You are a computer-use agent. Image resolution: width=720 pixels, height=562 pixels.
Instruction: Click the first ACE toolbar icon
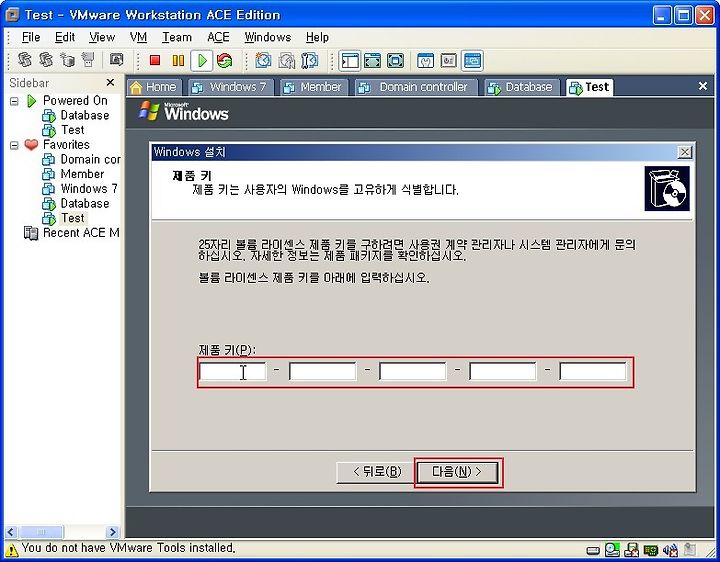pyautogui.click(x=25, y=60)
